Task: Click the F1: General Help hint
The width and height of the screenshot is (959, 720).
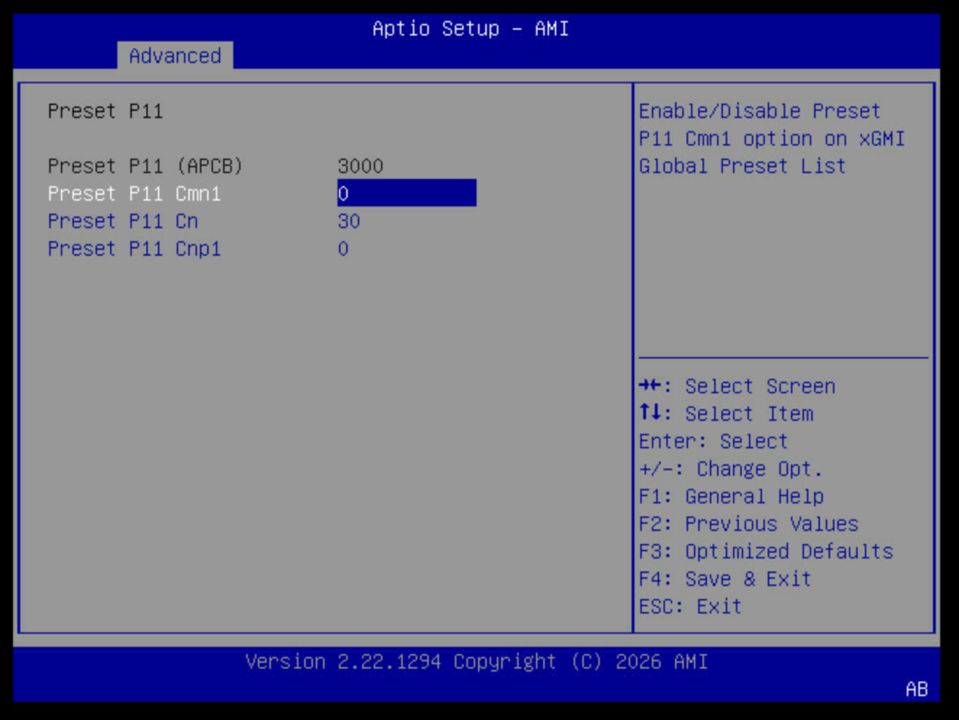Action: (731, 496)
